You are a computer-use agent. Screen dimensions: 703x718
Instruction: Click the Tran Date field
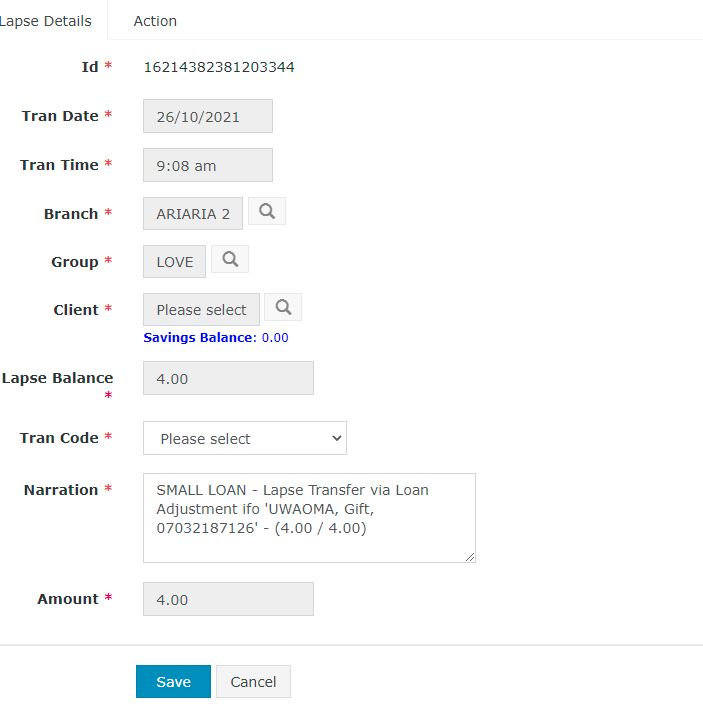tap(208, 116)
